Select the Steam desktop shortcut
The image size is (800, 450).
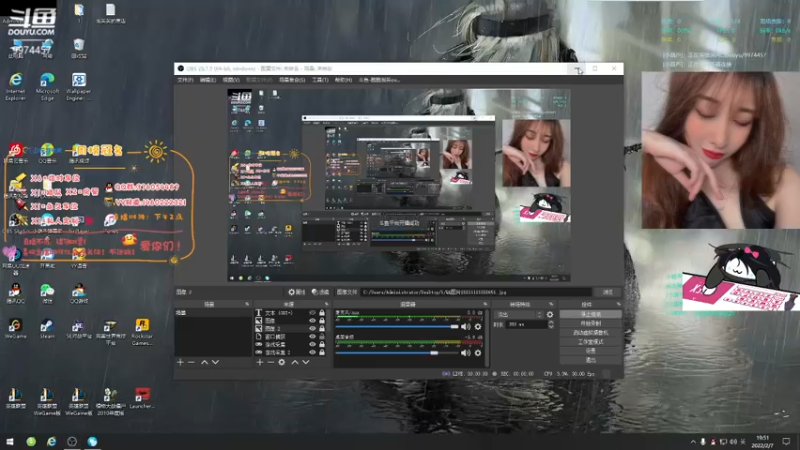[x=47, y=329]
